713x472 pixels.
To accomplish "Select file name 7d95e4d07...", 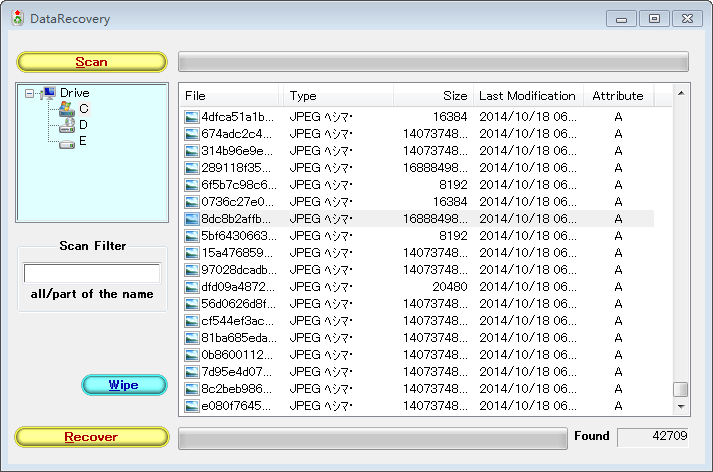I will tap(237, 372).
